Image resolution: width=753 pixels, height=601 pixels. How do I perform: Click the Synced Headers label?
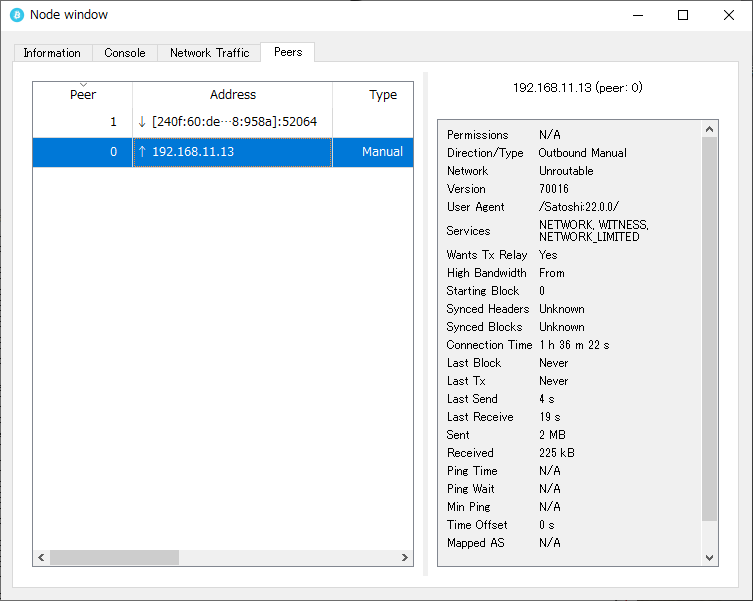[487, 309]
